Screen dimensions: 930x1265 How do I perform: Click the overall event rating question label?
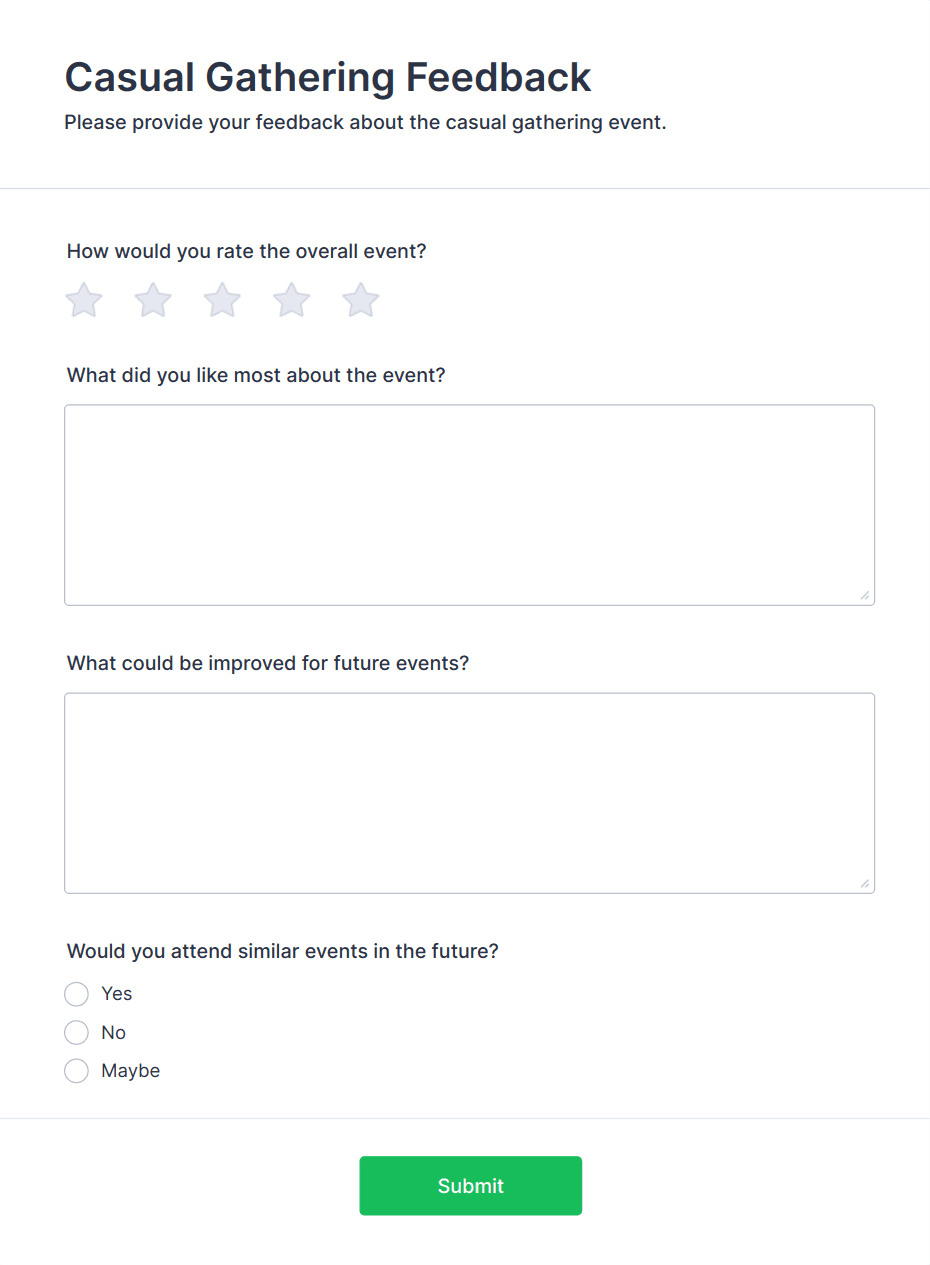coord(246,252)
